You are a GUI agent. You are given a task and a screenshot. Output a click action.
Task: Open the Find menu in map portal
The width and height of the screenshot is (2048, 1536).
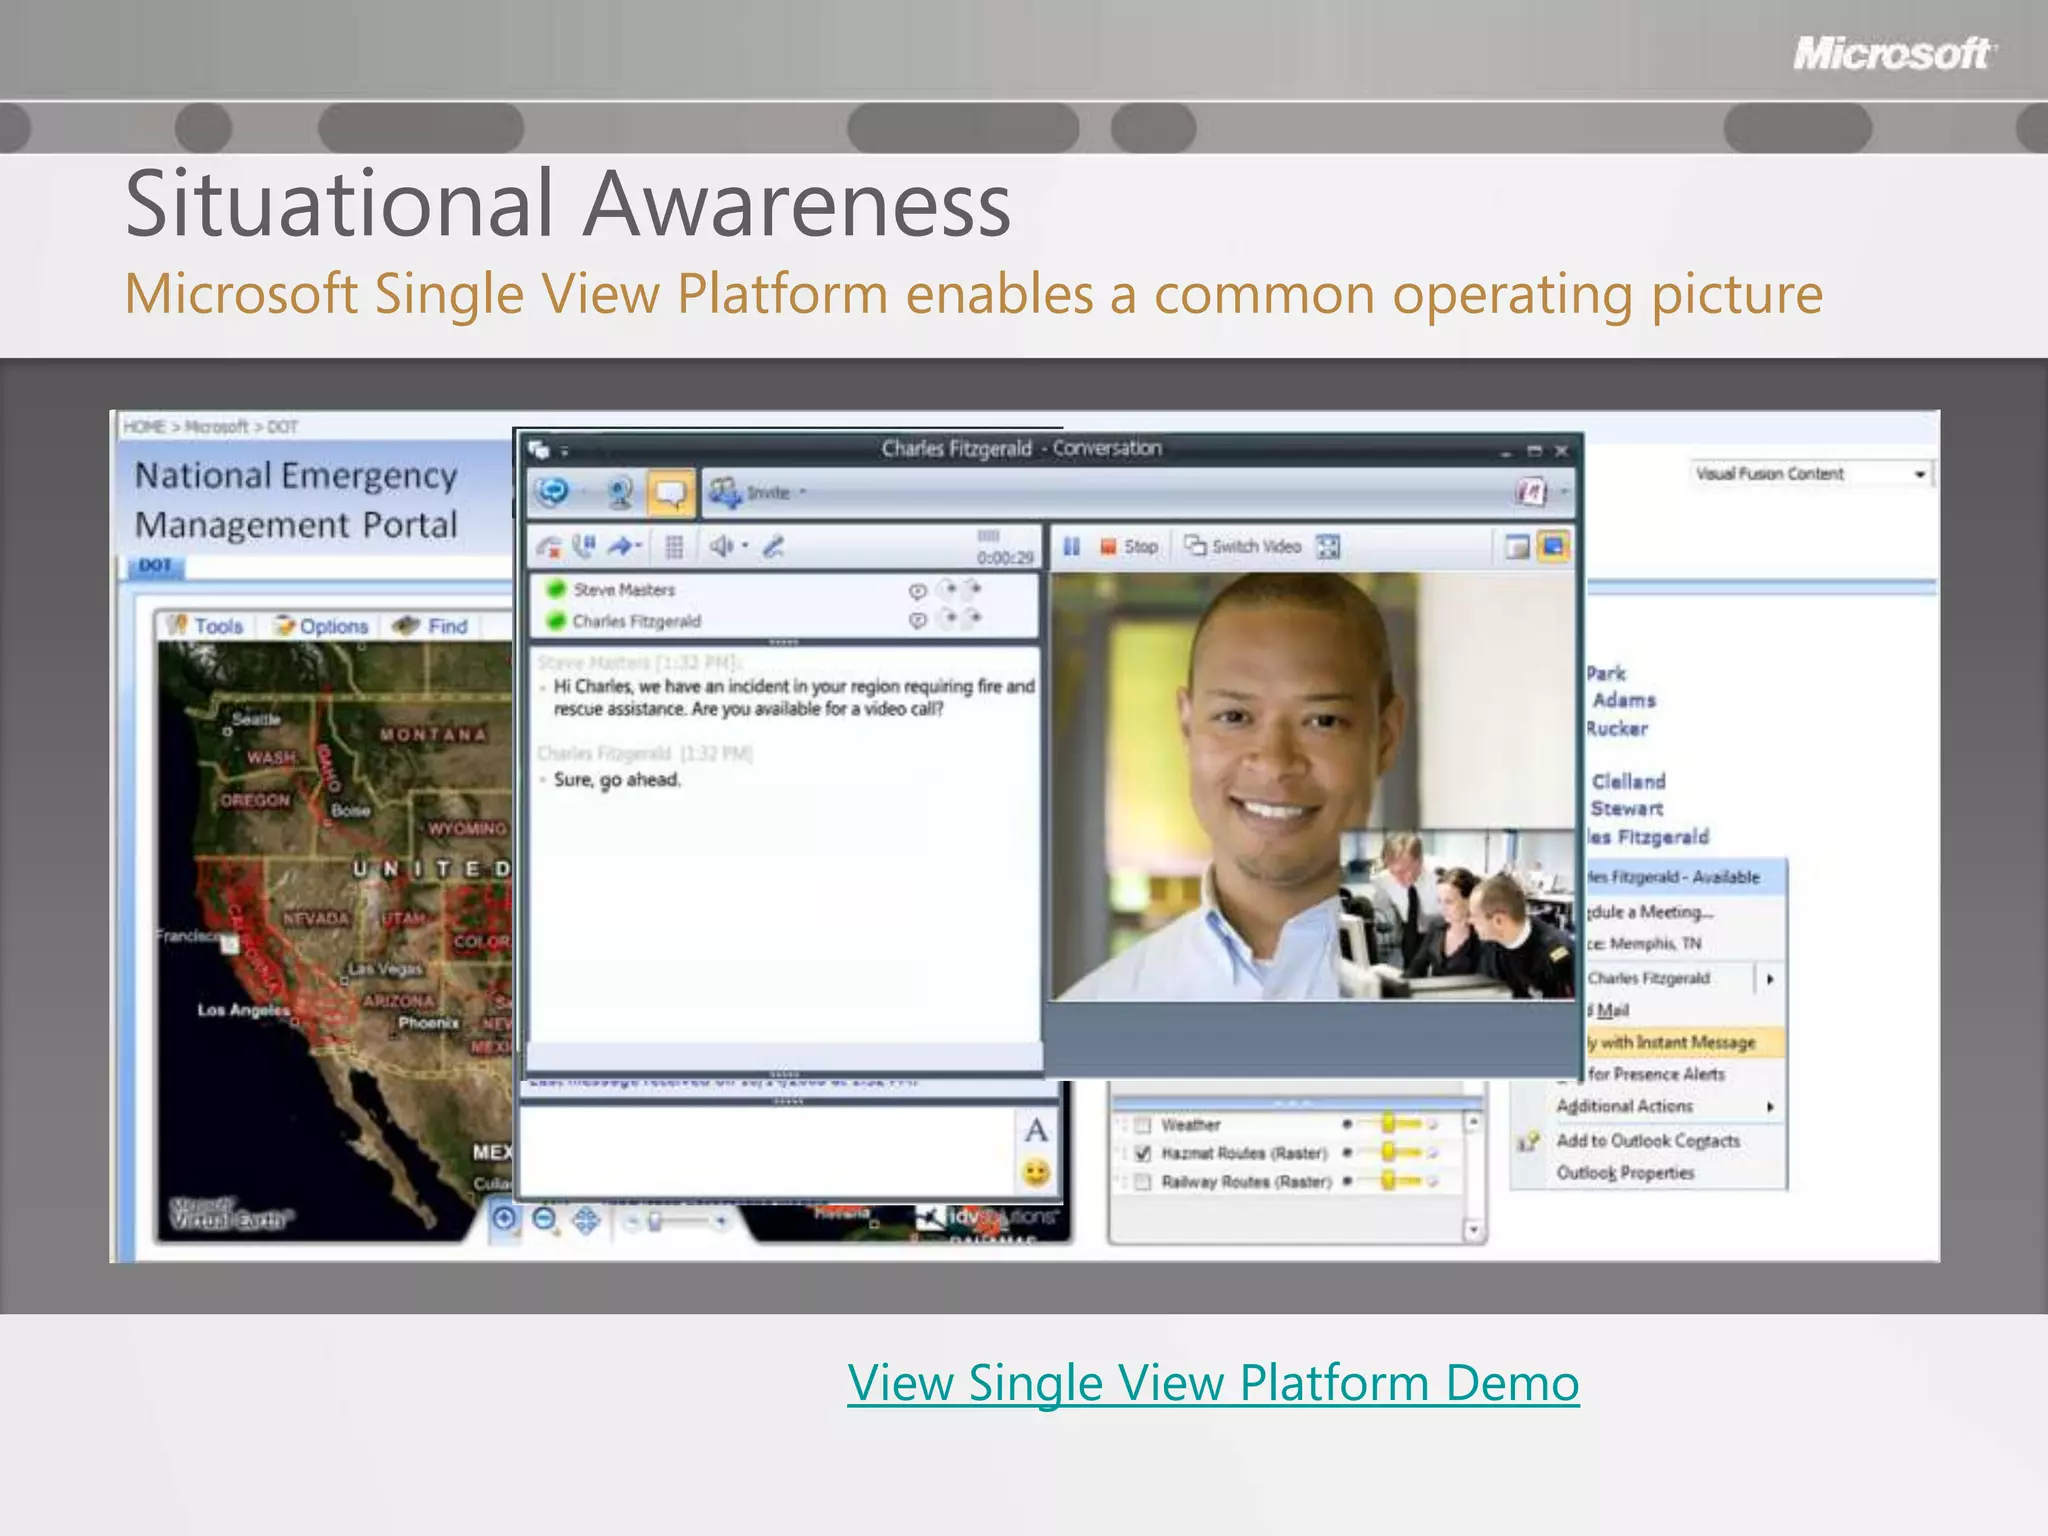[430, 626]
